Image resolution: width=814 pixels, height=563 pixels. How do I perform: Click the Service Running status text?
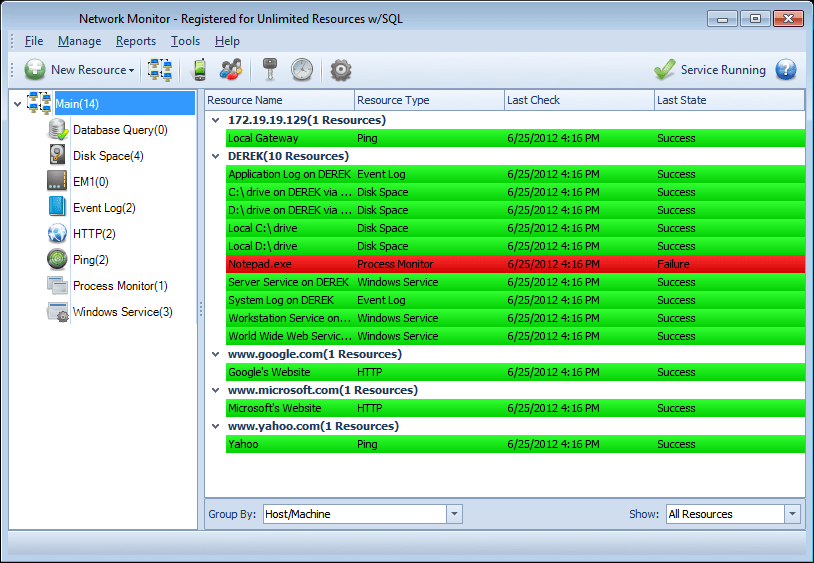tap(723, 70)
